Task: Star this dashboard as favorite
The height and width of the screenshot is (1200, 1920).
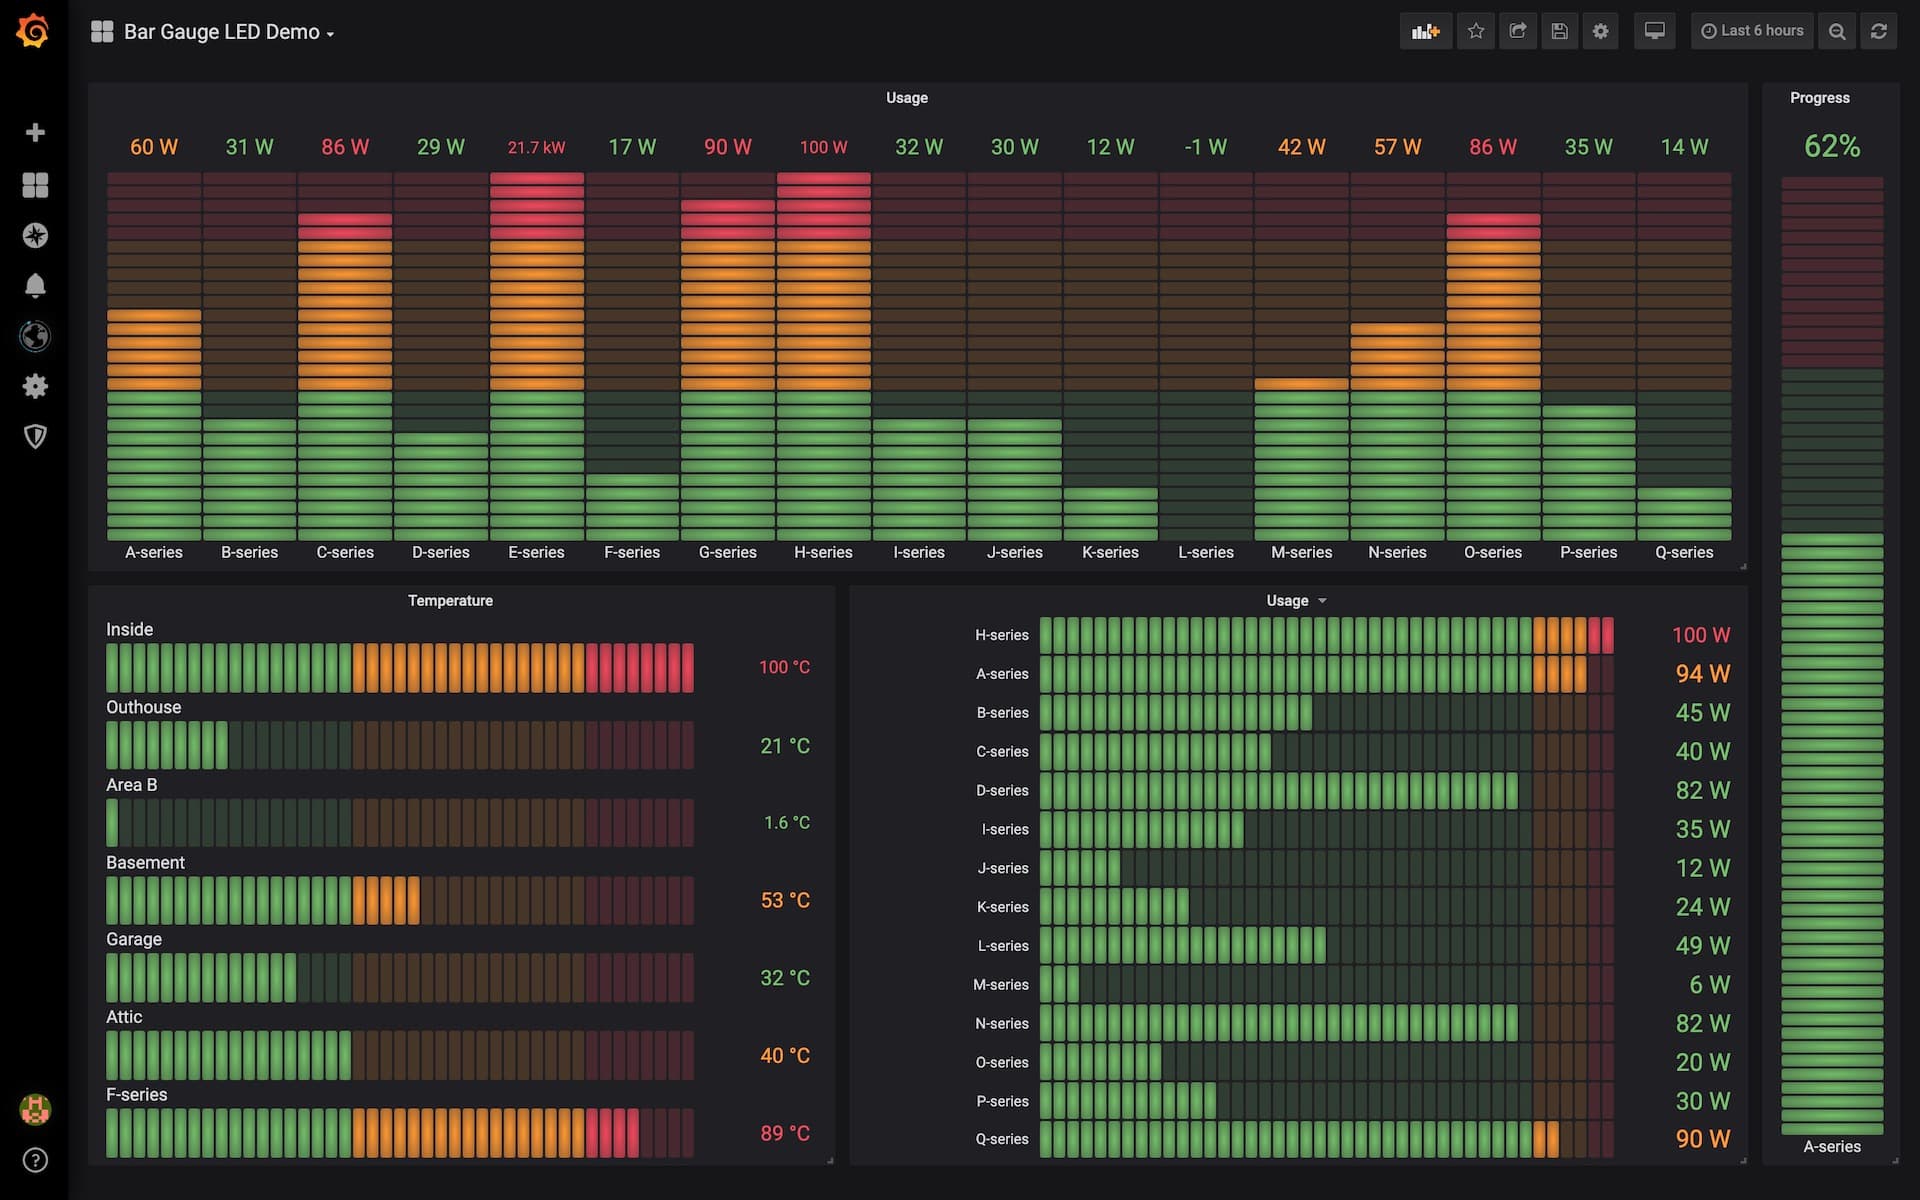Action: pyautogui.click(x=1475, y=31)
